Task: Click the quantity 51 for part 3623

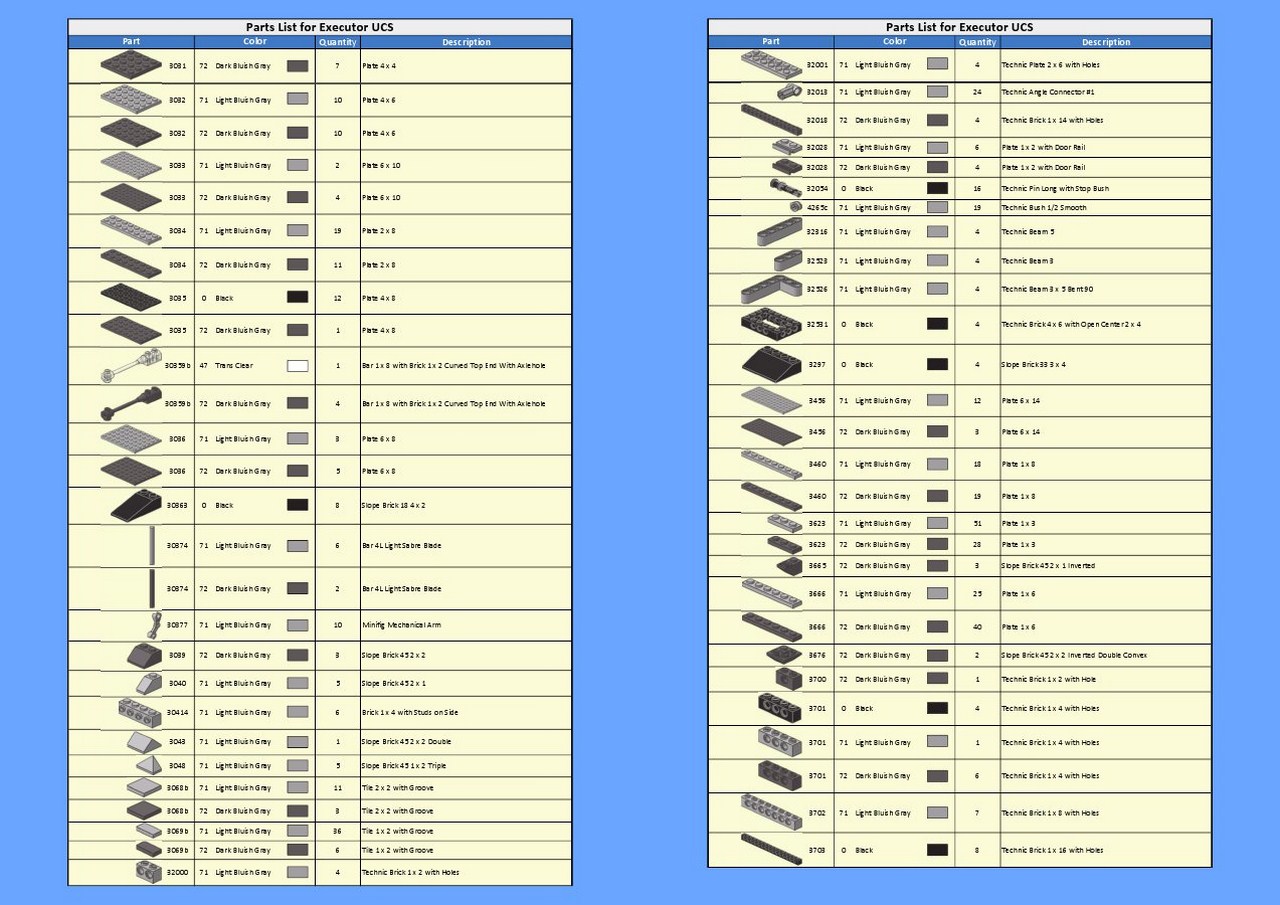Action: click(x=977, y=523)
